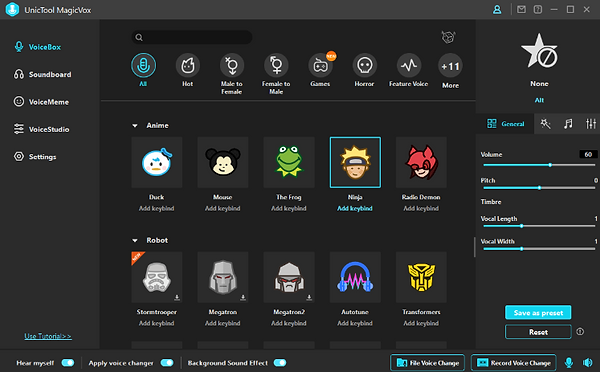
Task: Click the File Voice Change button
Action: 427,362
